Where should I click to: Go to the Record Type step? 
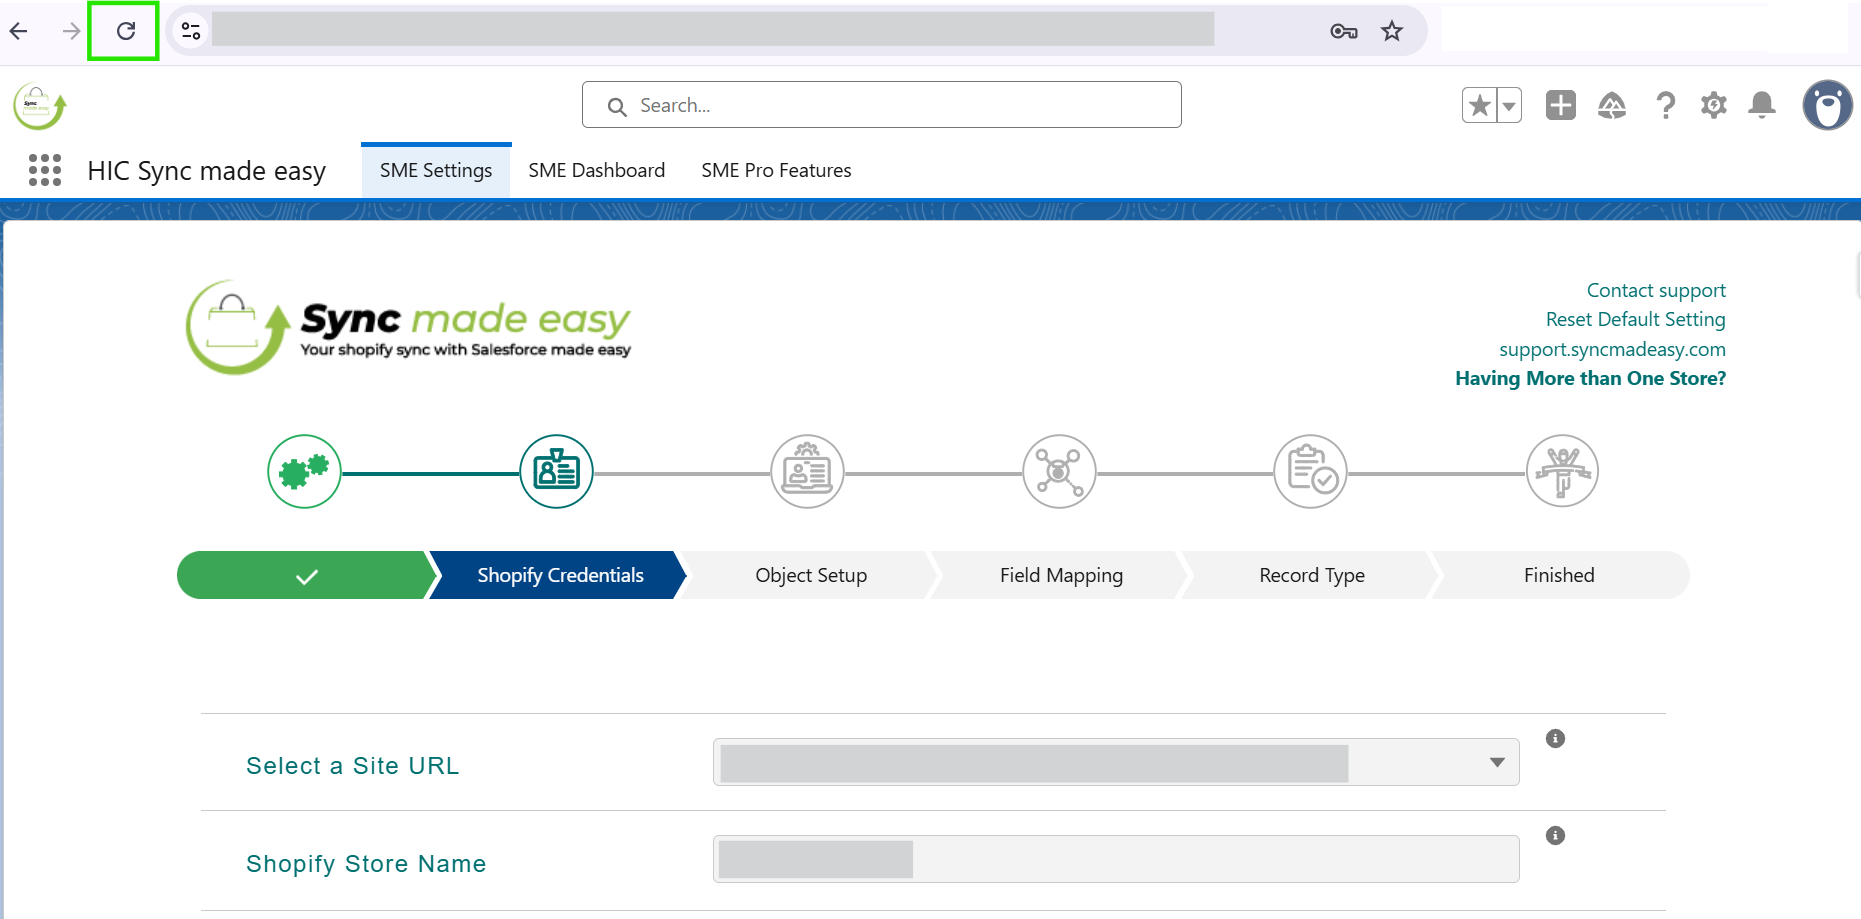click(1312, 575)
